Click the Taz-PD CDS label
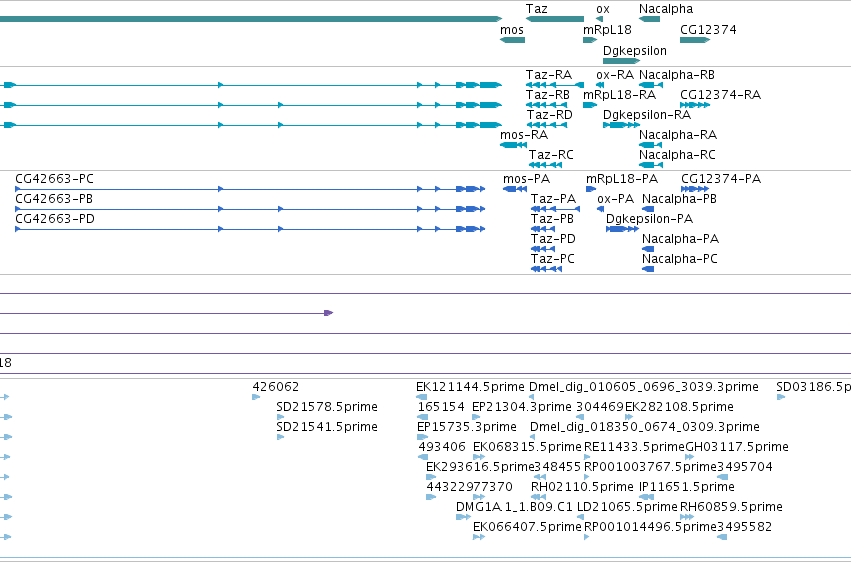This screenshot has width=851, height=562. tap(553, 239)
